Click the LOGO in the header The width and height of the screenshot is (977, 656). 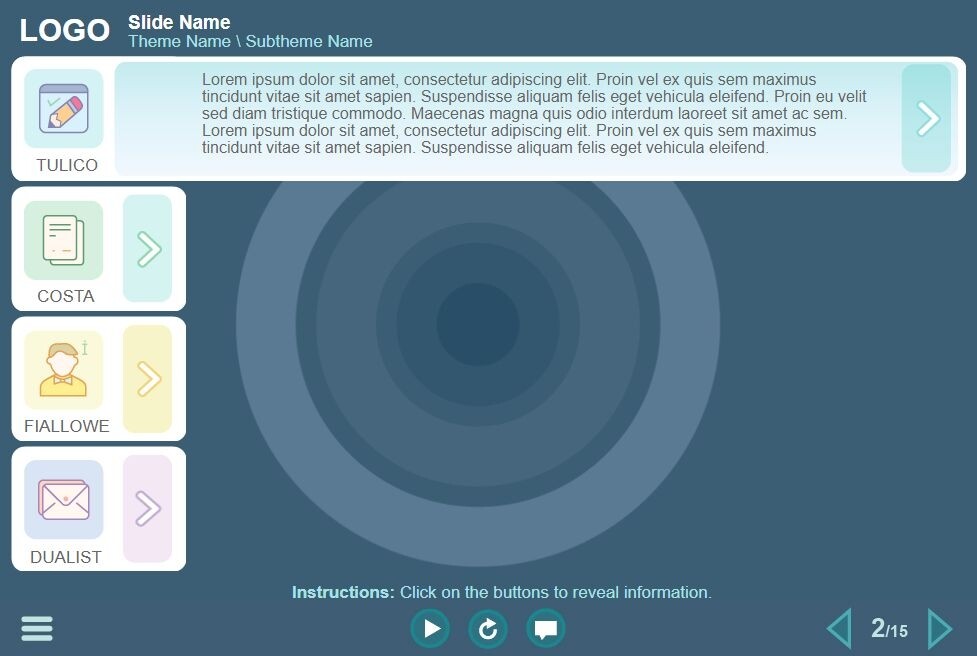[x=64, y=31]
